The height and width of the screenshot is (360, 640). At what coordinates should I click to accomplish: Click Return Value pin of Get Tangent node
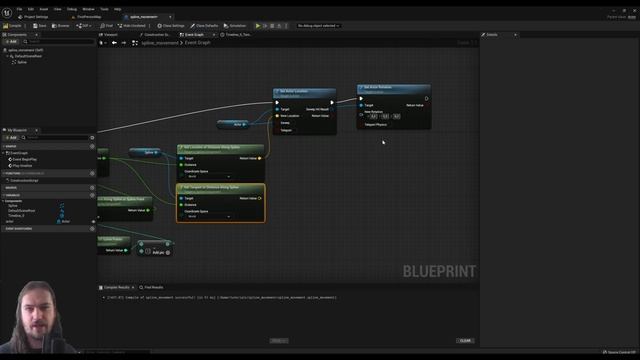(x=260, y=198)
